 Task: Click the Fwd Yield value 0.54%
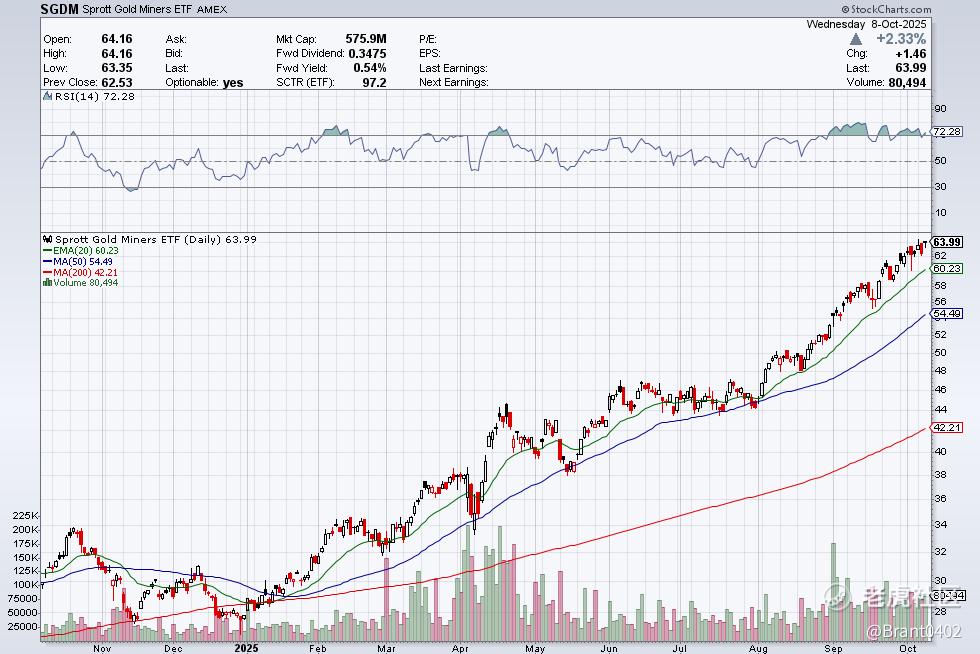[369, 68]
